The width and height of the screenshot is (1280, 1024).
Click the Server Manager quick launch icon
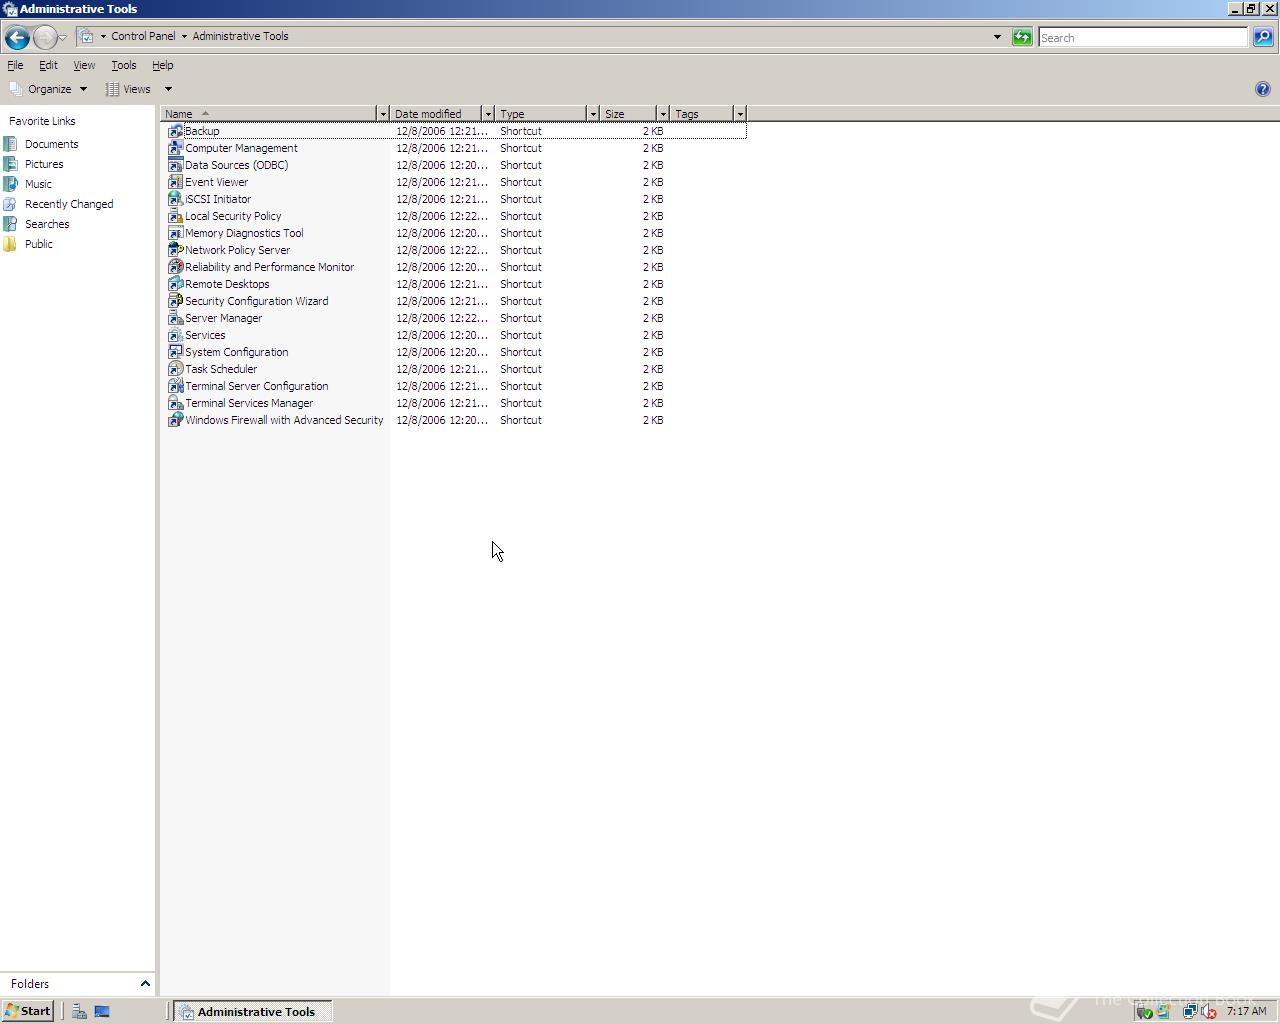coord(79,1011)
